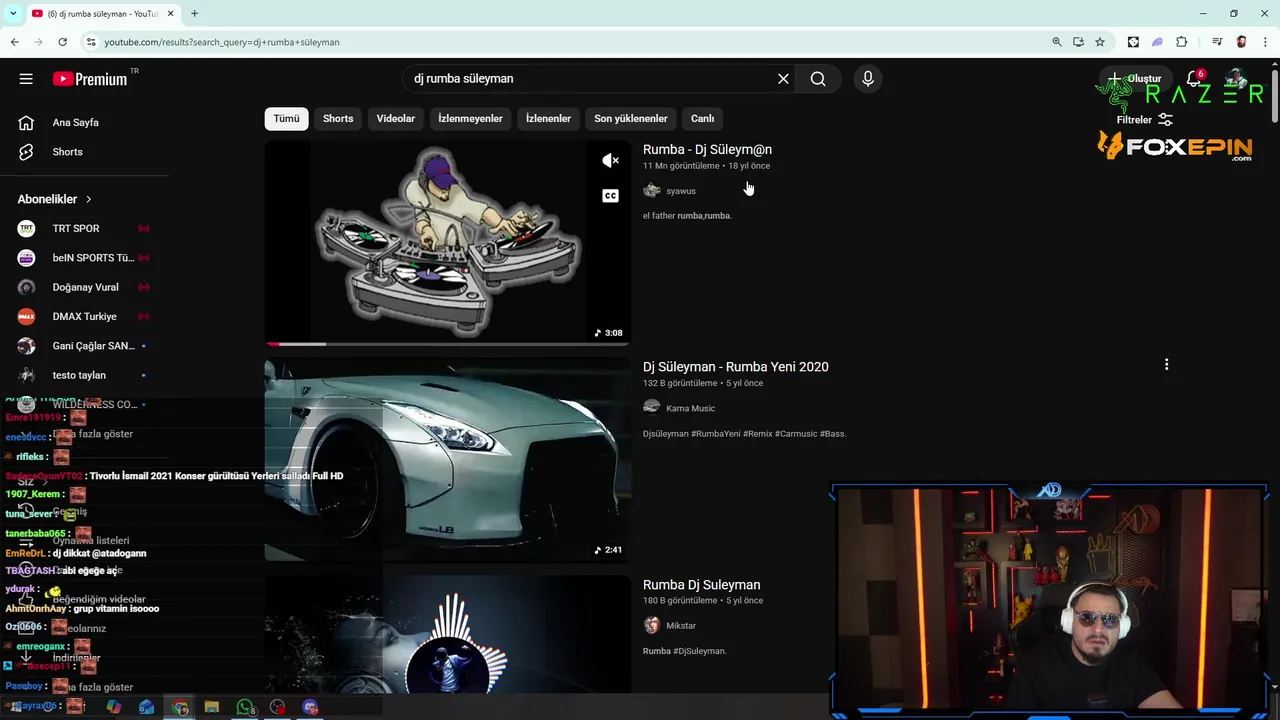Open Dj Süleyman - Rumba Yeni 2020 title
Screen dimensions: 1280x720
[x=736, y=367]
